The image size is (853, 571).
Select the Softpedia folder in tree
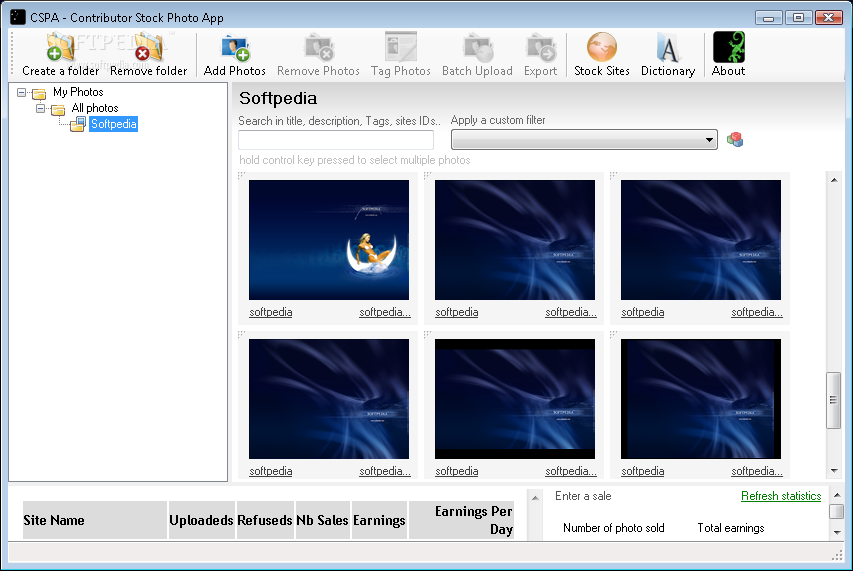113,124
